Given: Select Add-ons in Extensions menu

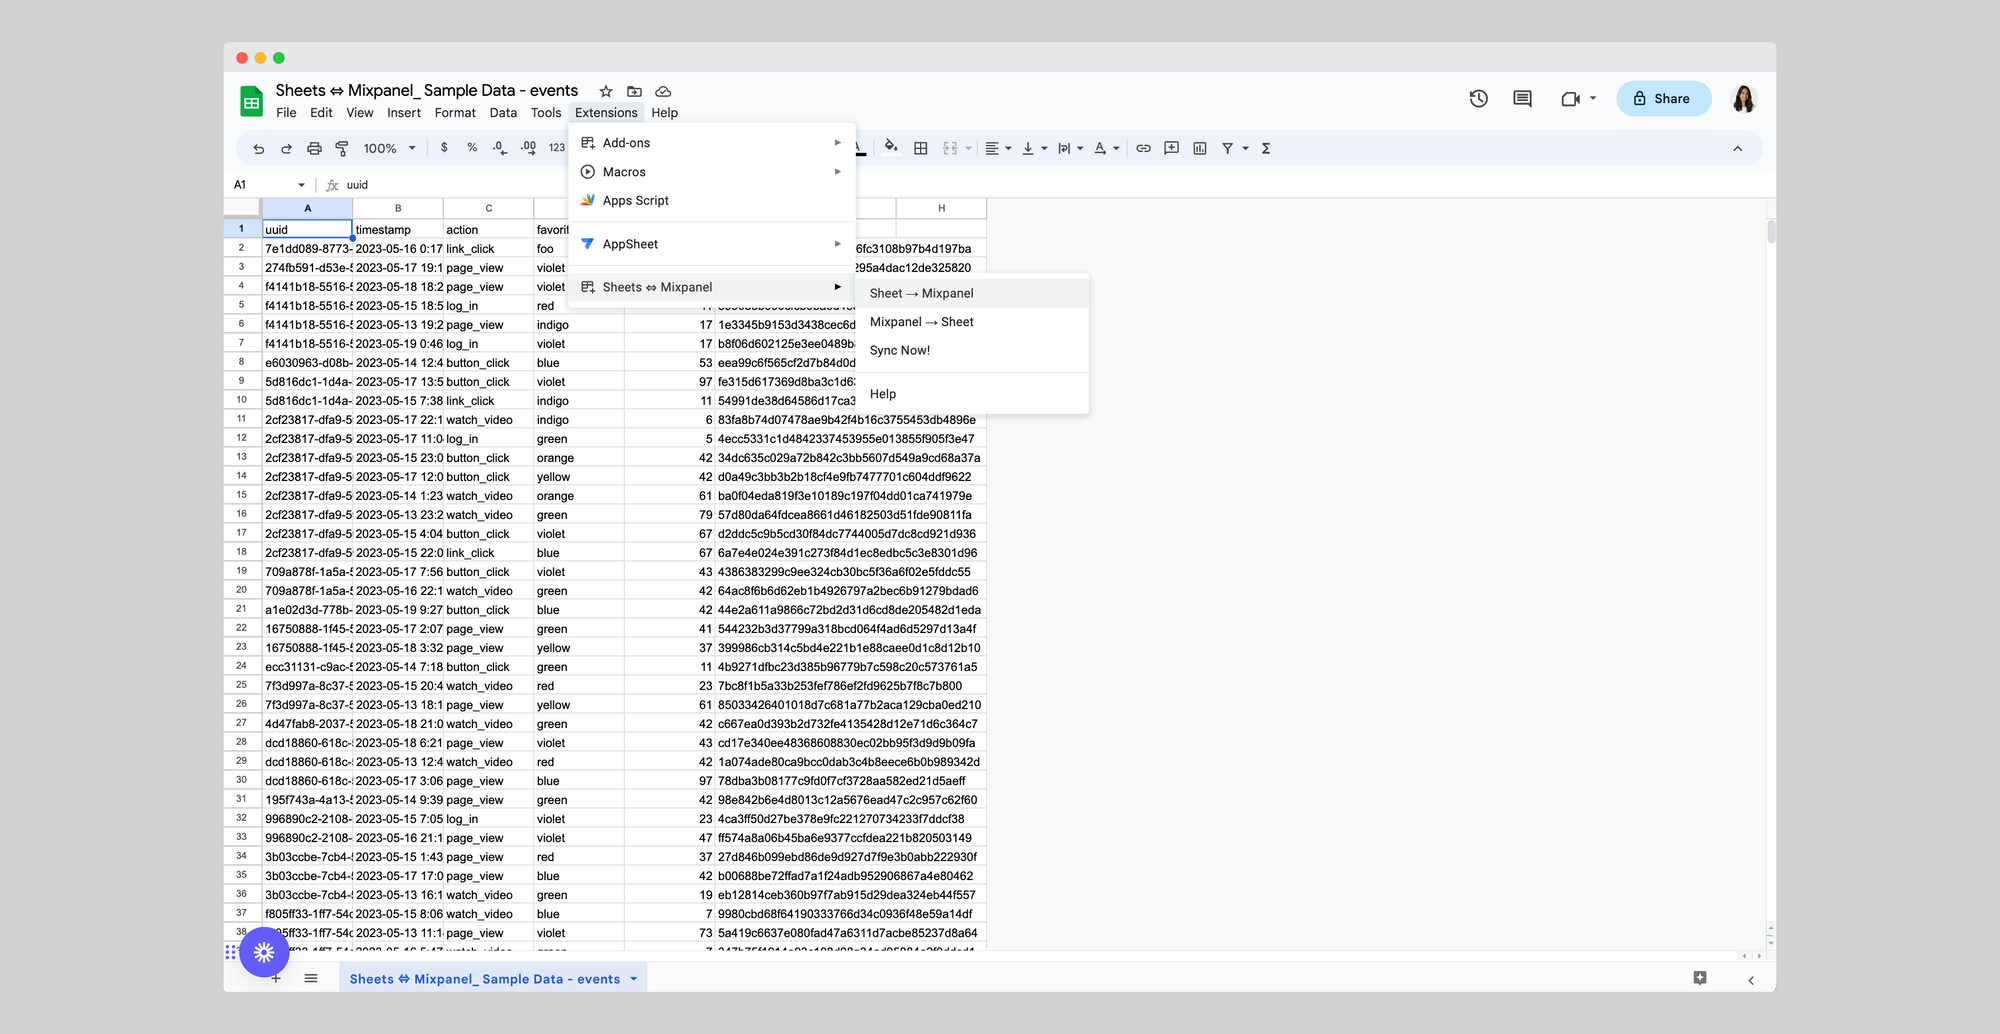Looking at the screenshot, I should pyautogui.click(x=712, y=143).
